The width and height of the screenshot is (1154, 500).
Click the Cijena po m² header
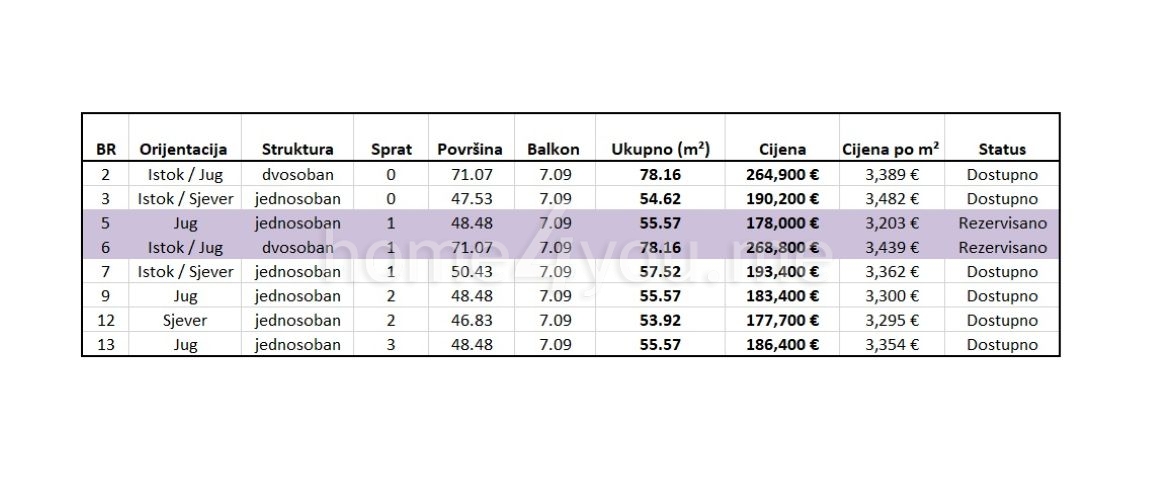pos(891,149)
